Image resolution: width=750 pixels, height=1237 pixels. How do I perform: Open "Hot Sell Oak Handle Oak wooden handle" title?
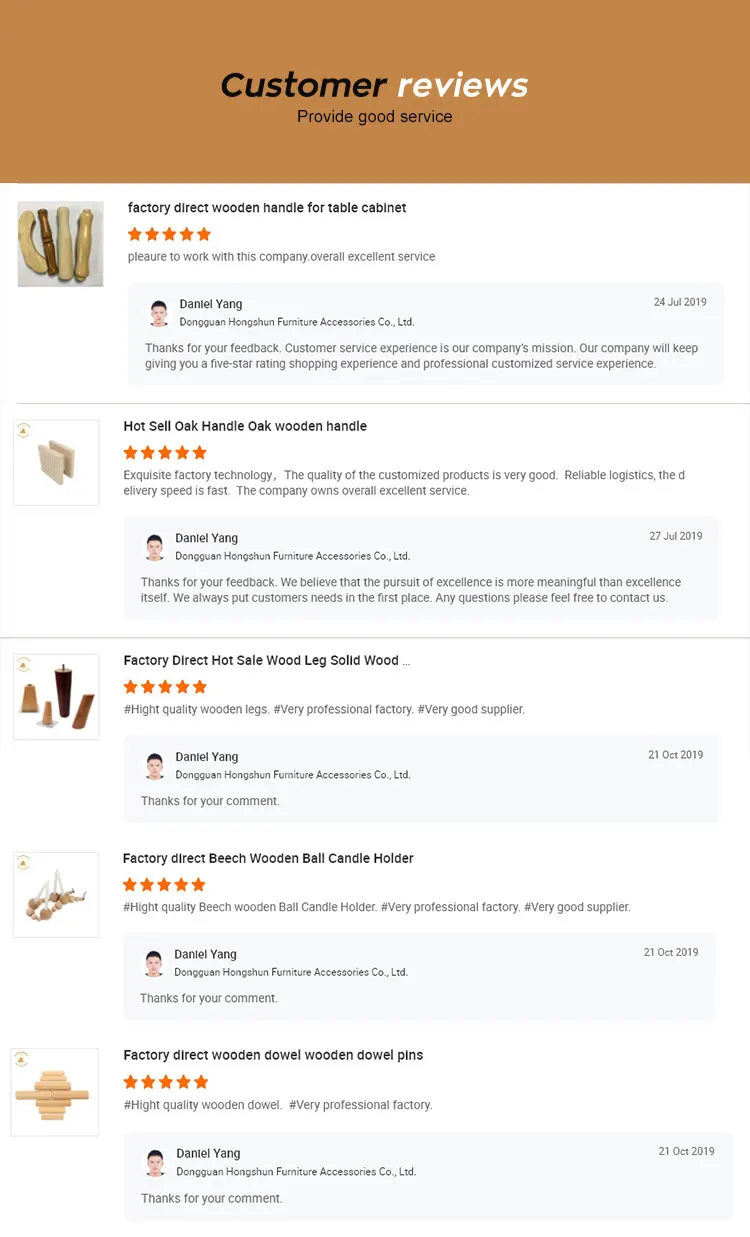click(245, 426)
